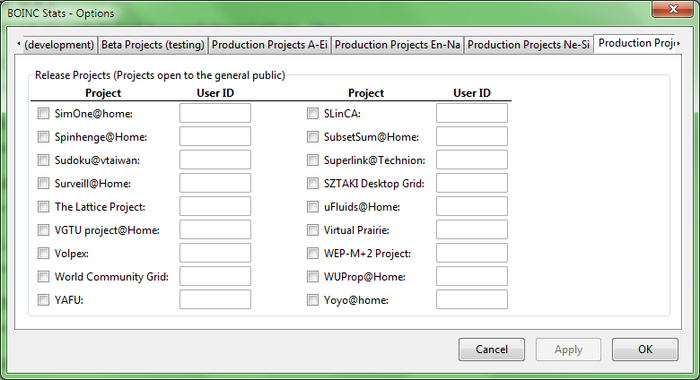Click the Yoyo@home User ID field
Image resolution: width=700 pixels, height=380 pixels.
tap(472, 299)
